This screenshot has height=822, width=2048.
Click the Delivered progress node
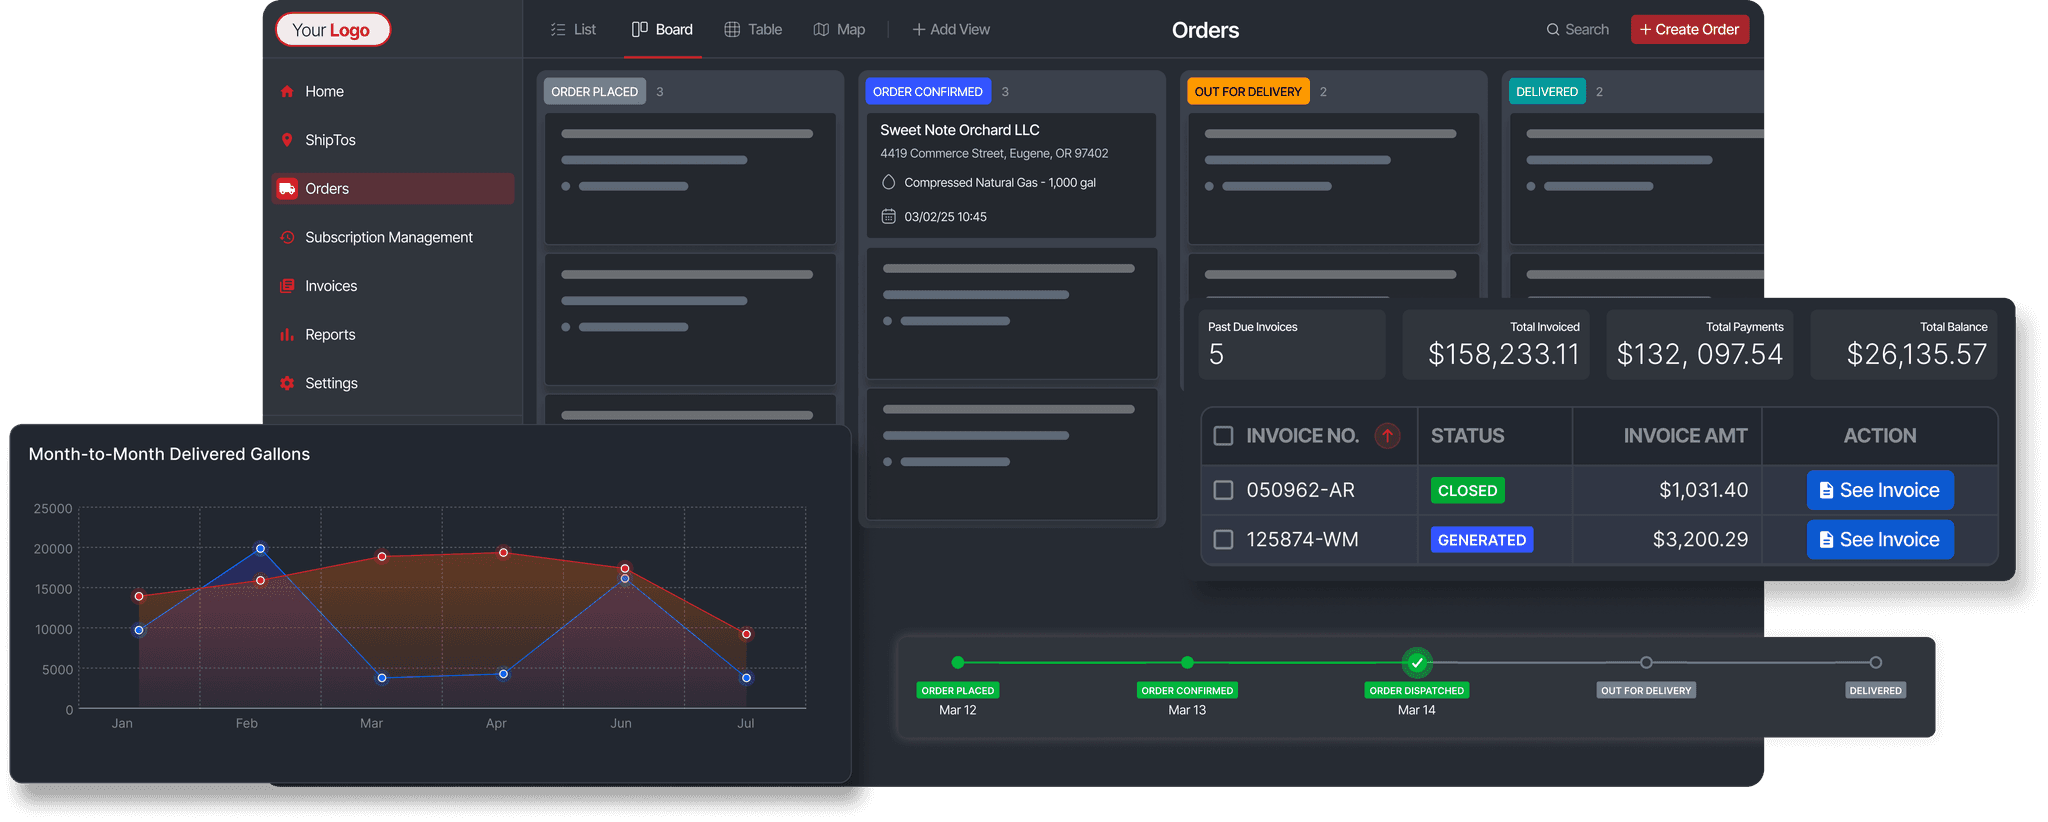coord(1876,662)
